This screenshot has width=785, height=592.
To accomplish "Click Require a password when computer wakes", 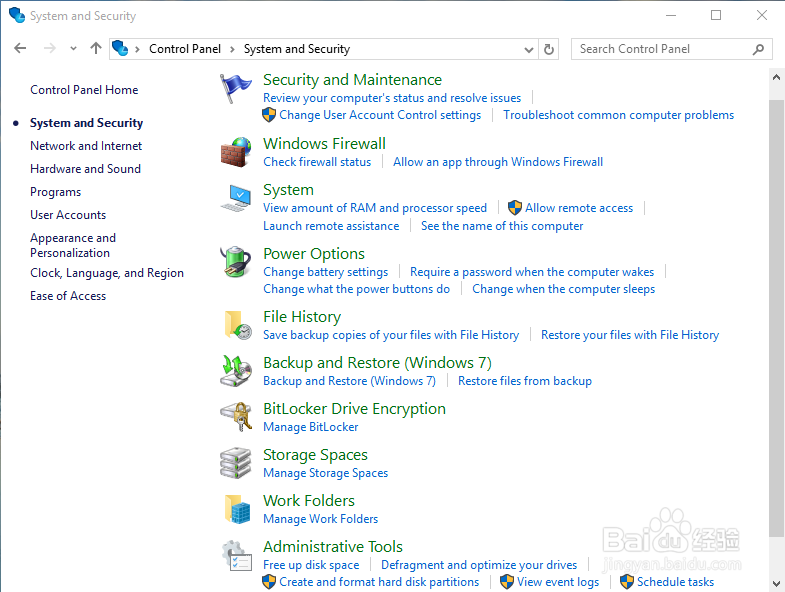I will 532,272.
